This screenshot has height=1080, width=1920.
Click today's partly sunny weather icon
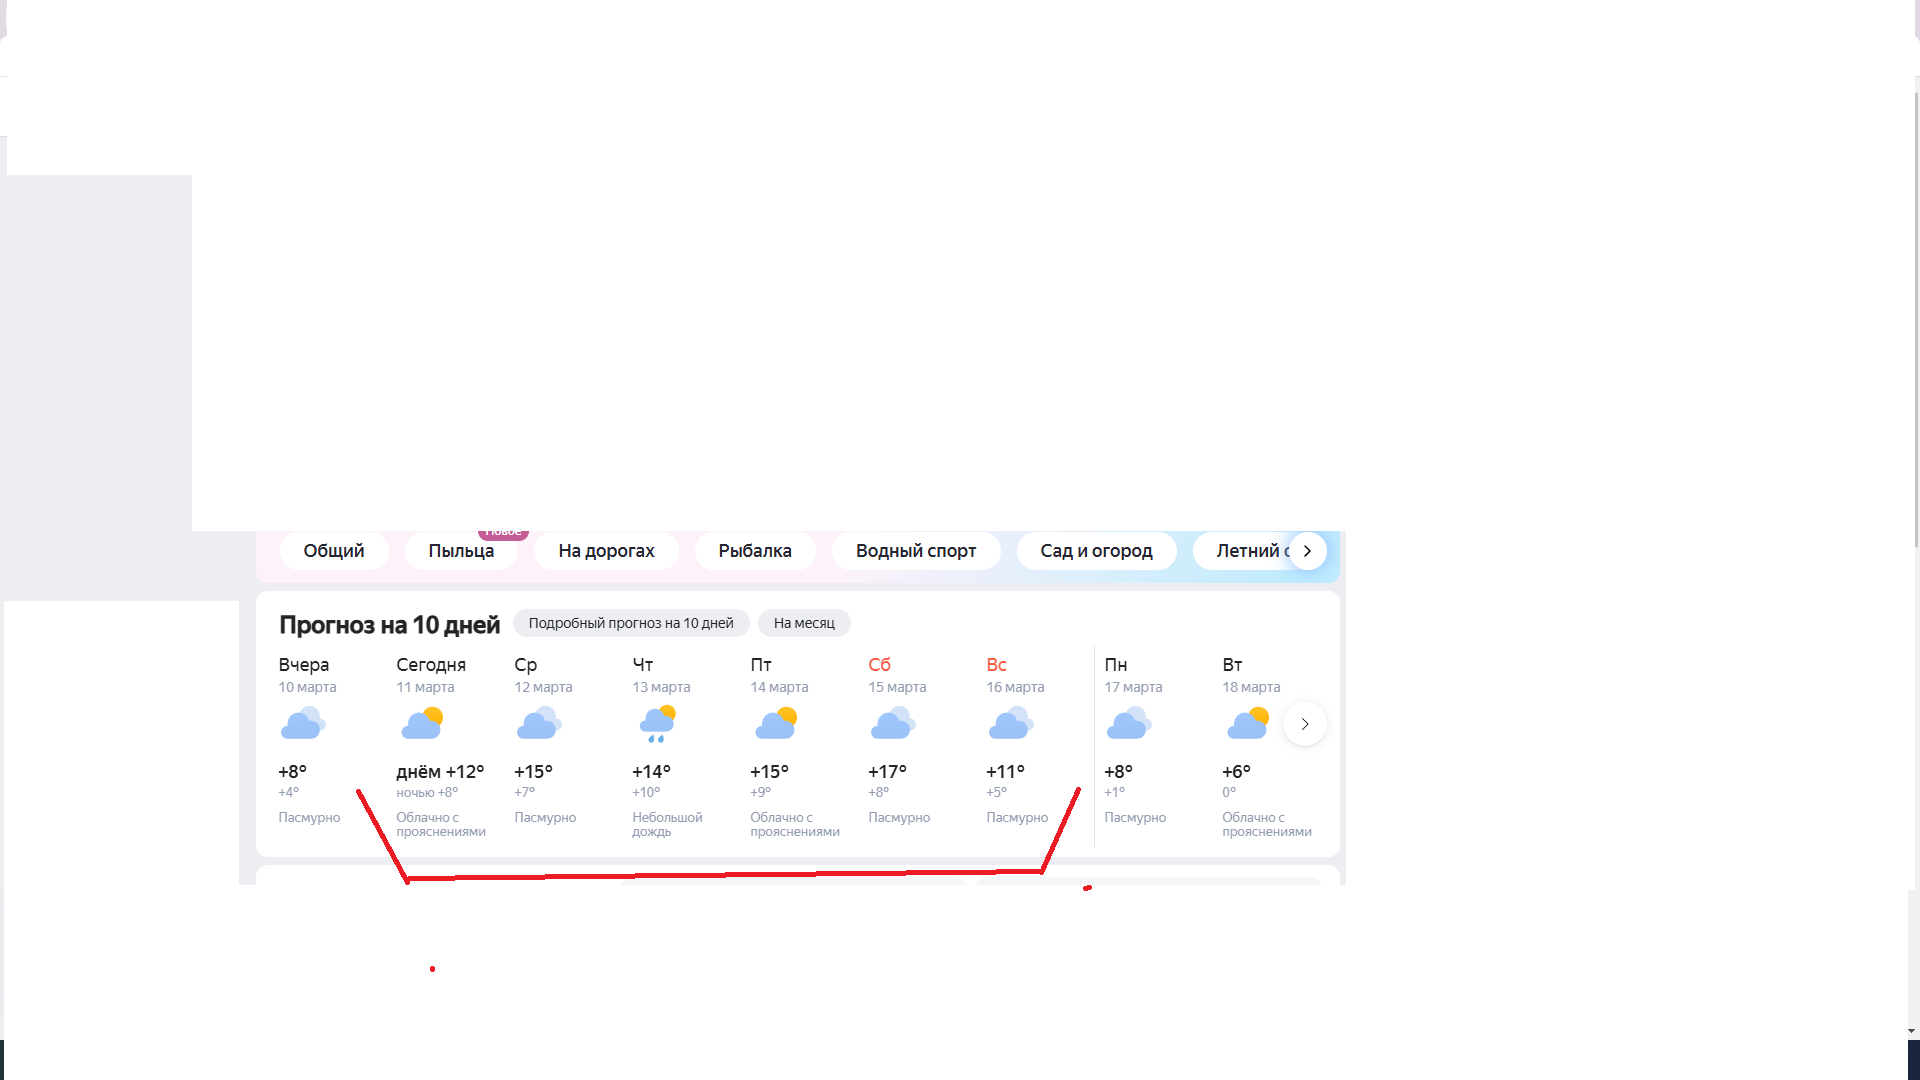click(422, 723)
